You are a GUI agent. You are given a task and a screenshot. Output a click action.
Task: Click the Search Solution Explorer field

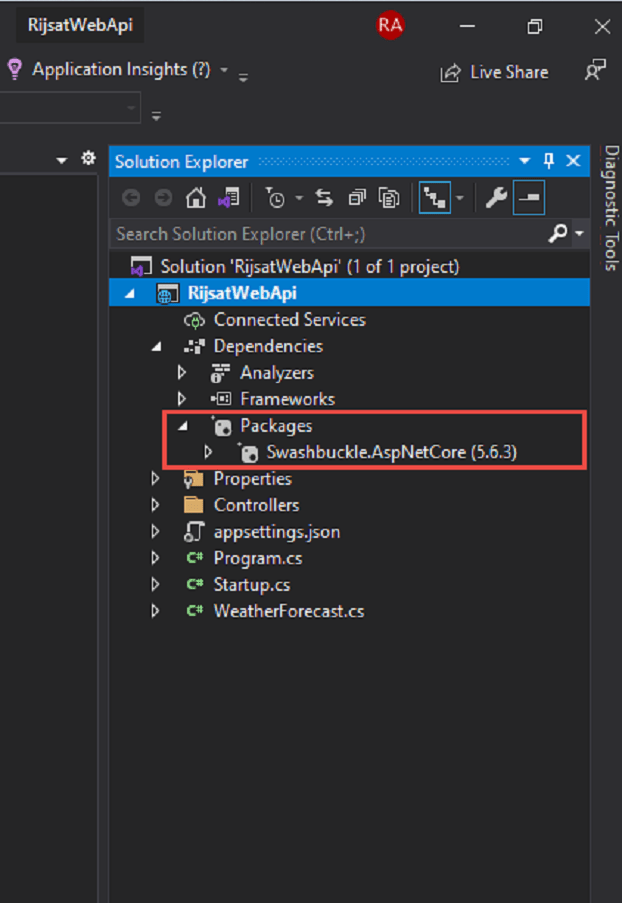click(328, 233)
